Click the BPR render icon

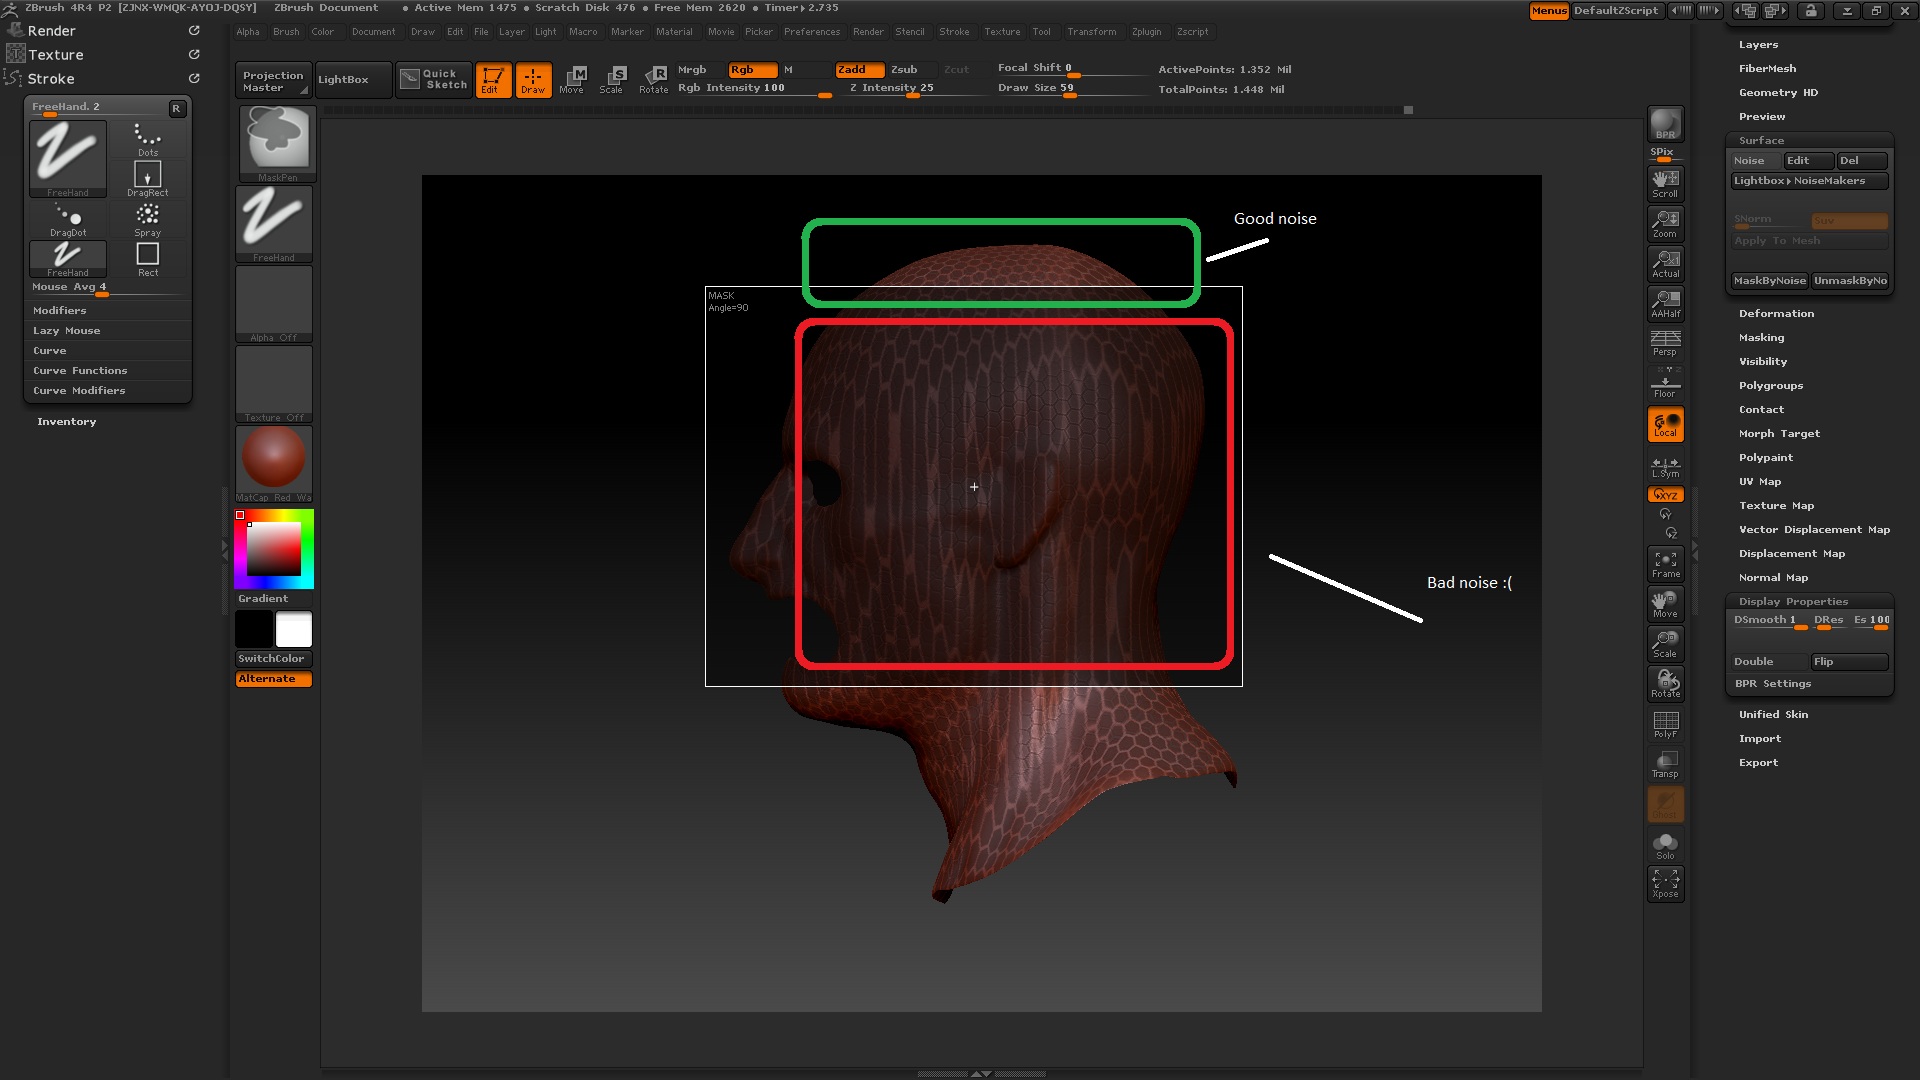pyautogui.click(x=1665, y=125)
